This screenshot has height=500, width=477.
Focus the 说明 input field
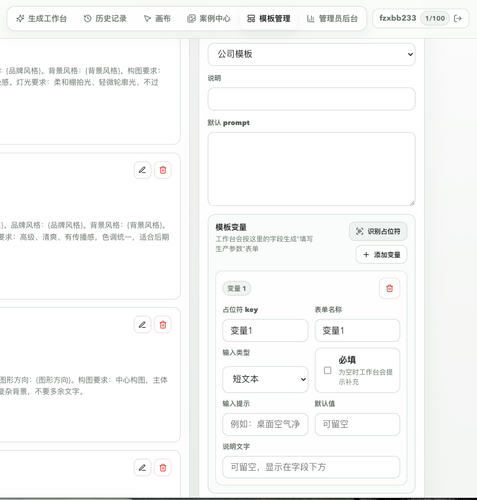click(311, 99)
